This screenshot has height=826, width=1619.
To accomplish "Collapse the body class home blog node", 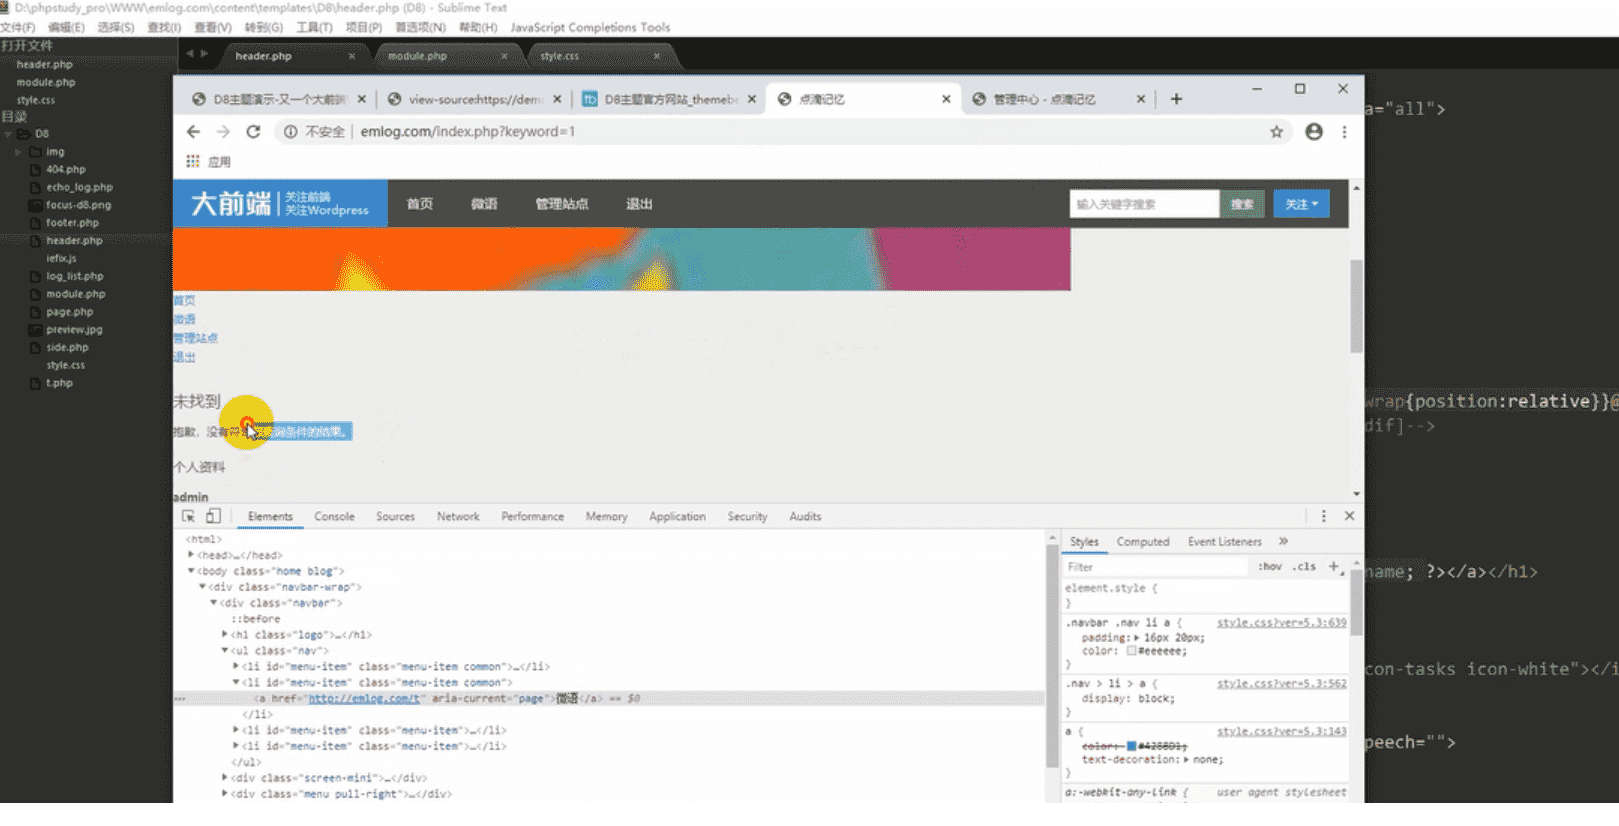I will [190, 571].
